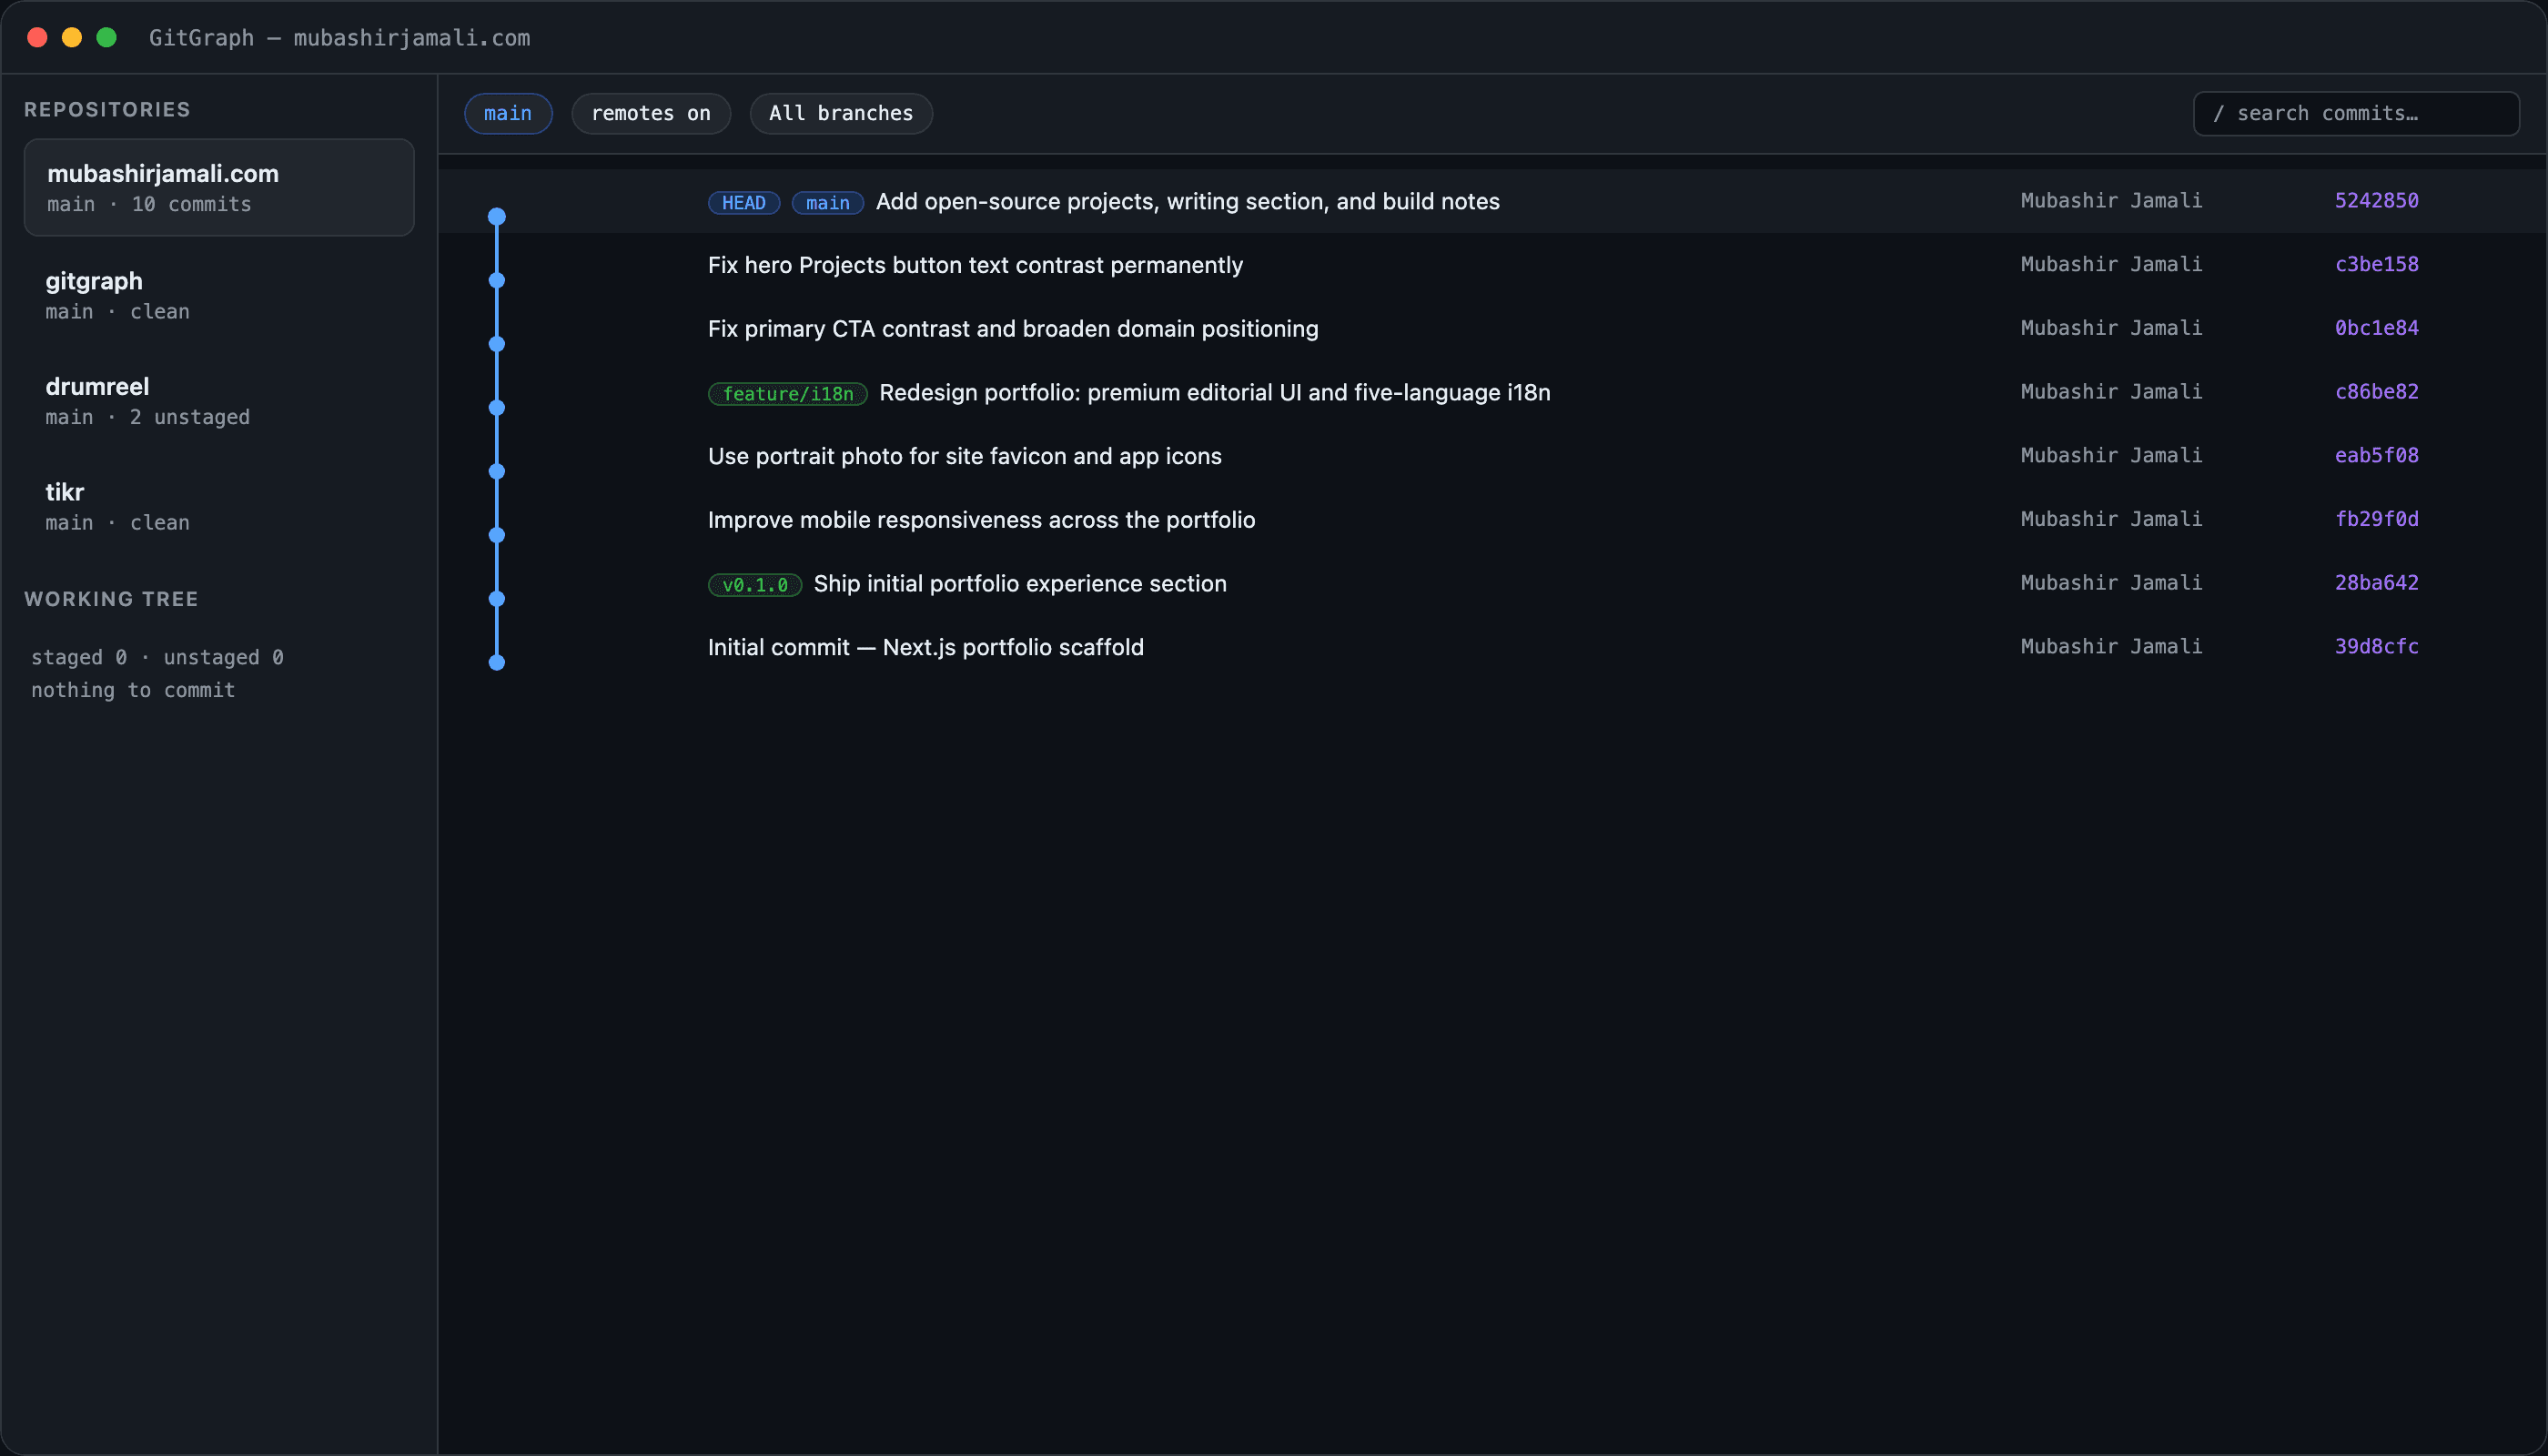Image resolution: width=2548 pixels, height=1456 pixels.
Task: Switch to the drumreel repository
Action: pos(219,400)
